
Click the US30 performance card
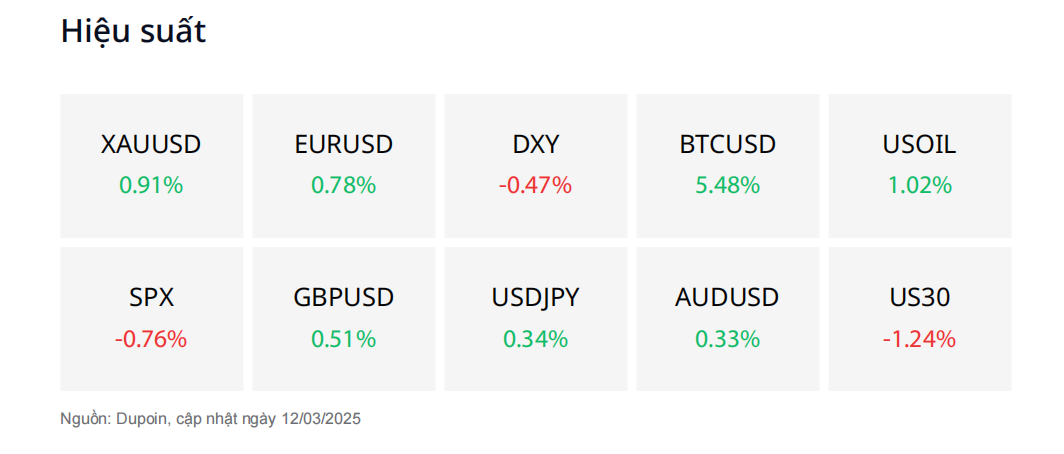[x=919, y=319]
